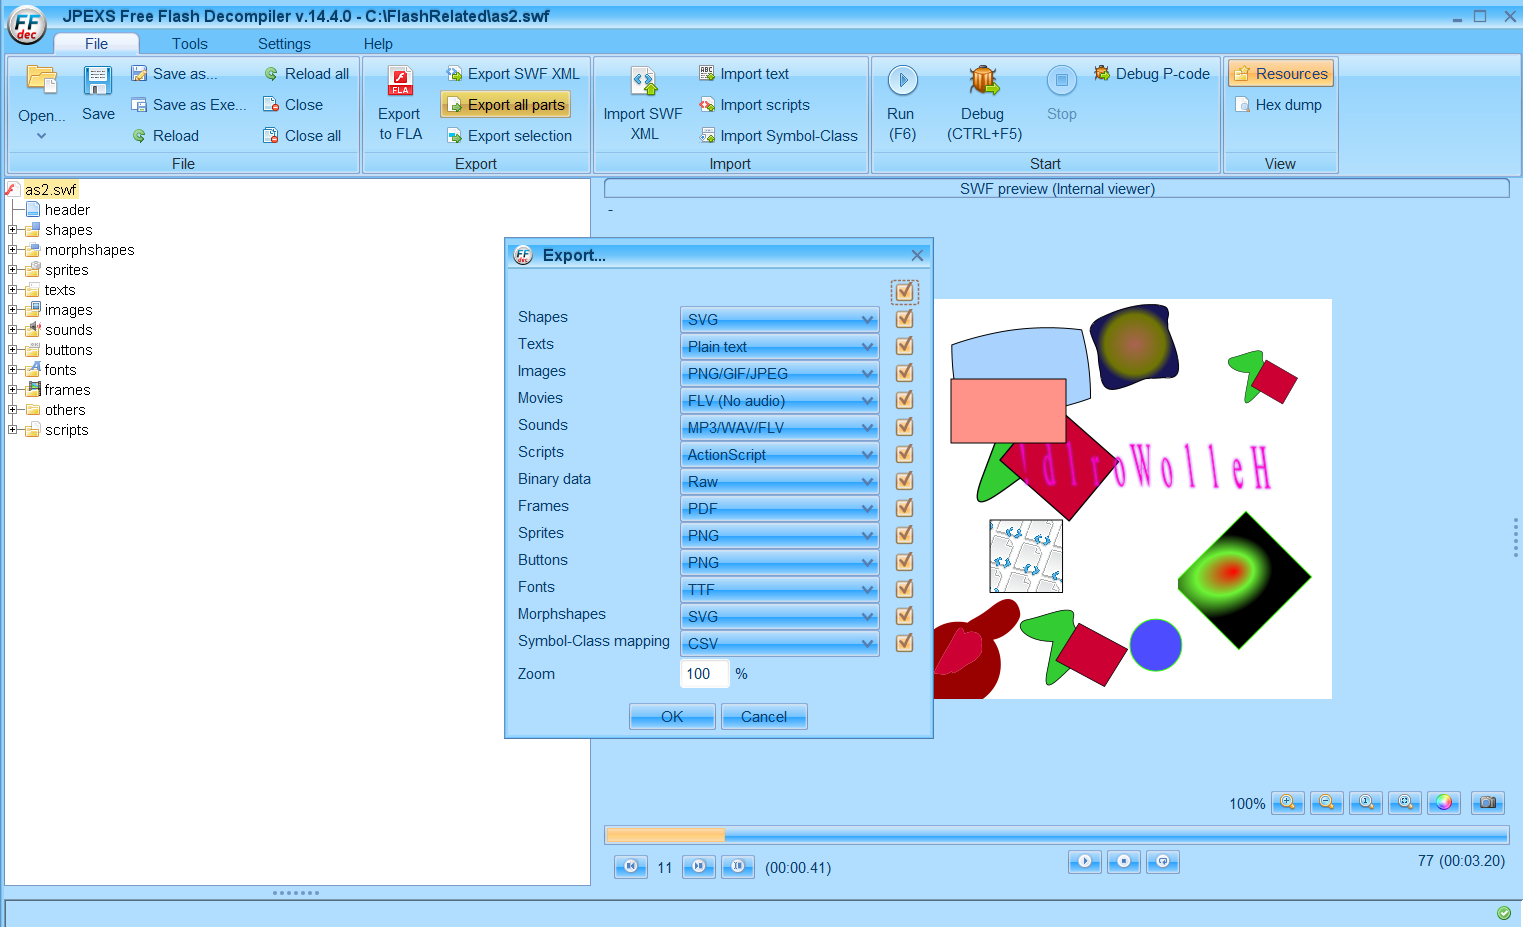Click the Export to FLA icon
The height and width of the screenshot is (927, 1523).
coord(401,81)
